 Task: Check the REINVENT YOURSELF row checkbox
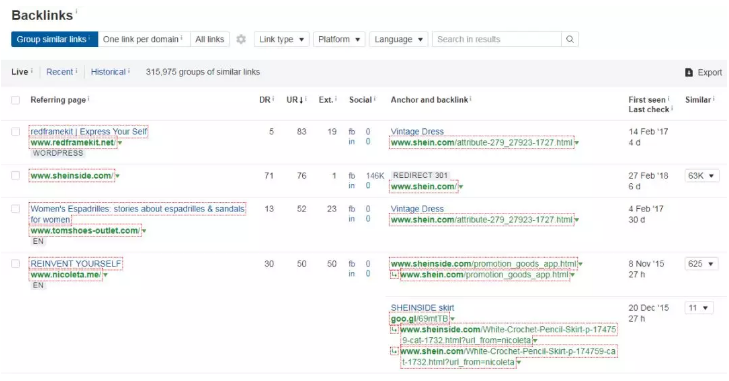pos(15,264)
